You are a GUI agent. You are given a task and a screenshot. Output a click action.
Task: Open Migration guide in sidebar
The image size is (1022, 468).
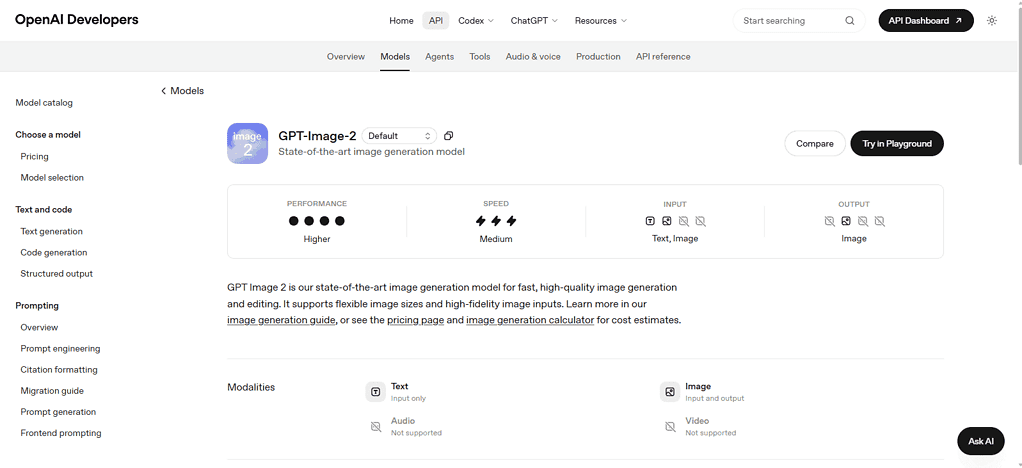tap(52, 391)
